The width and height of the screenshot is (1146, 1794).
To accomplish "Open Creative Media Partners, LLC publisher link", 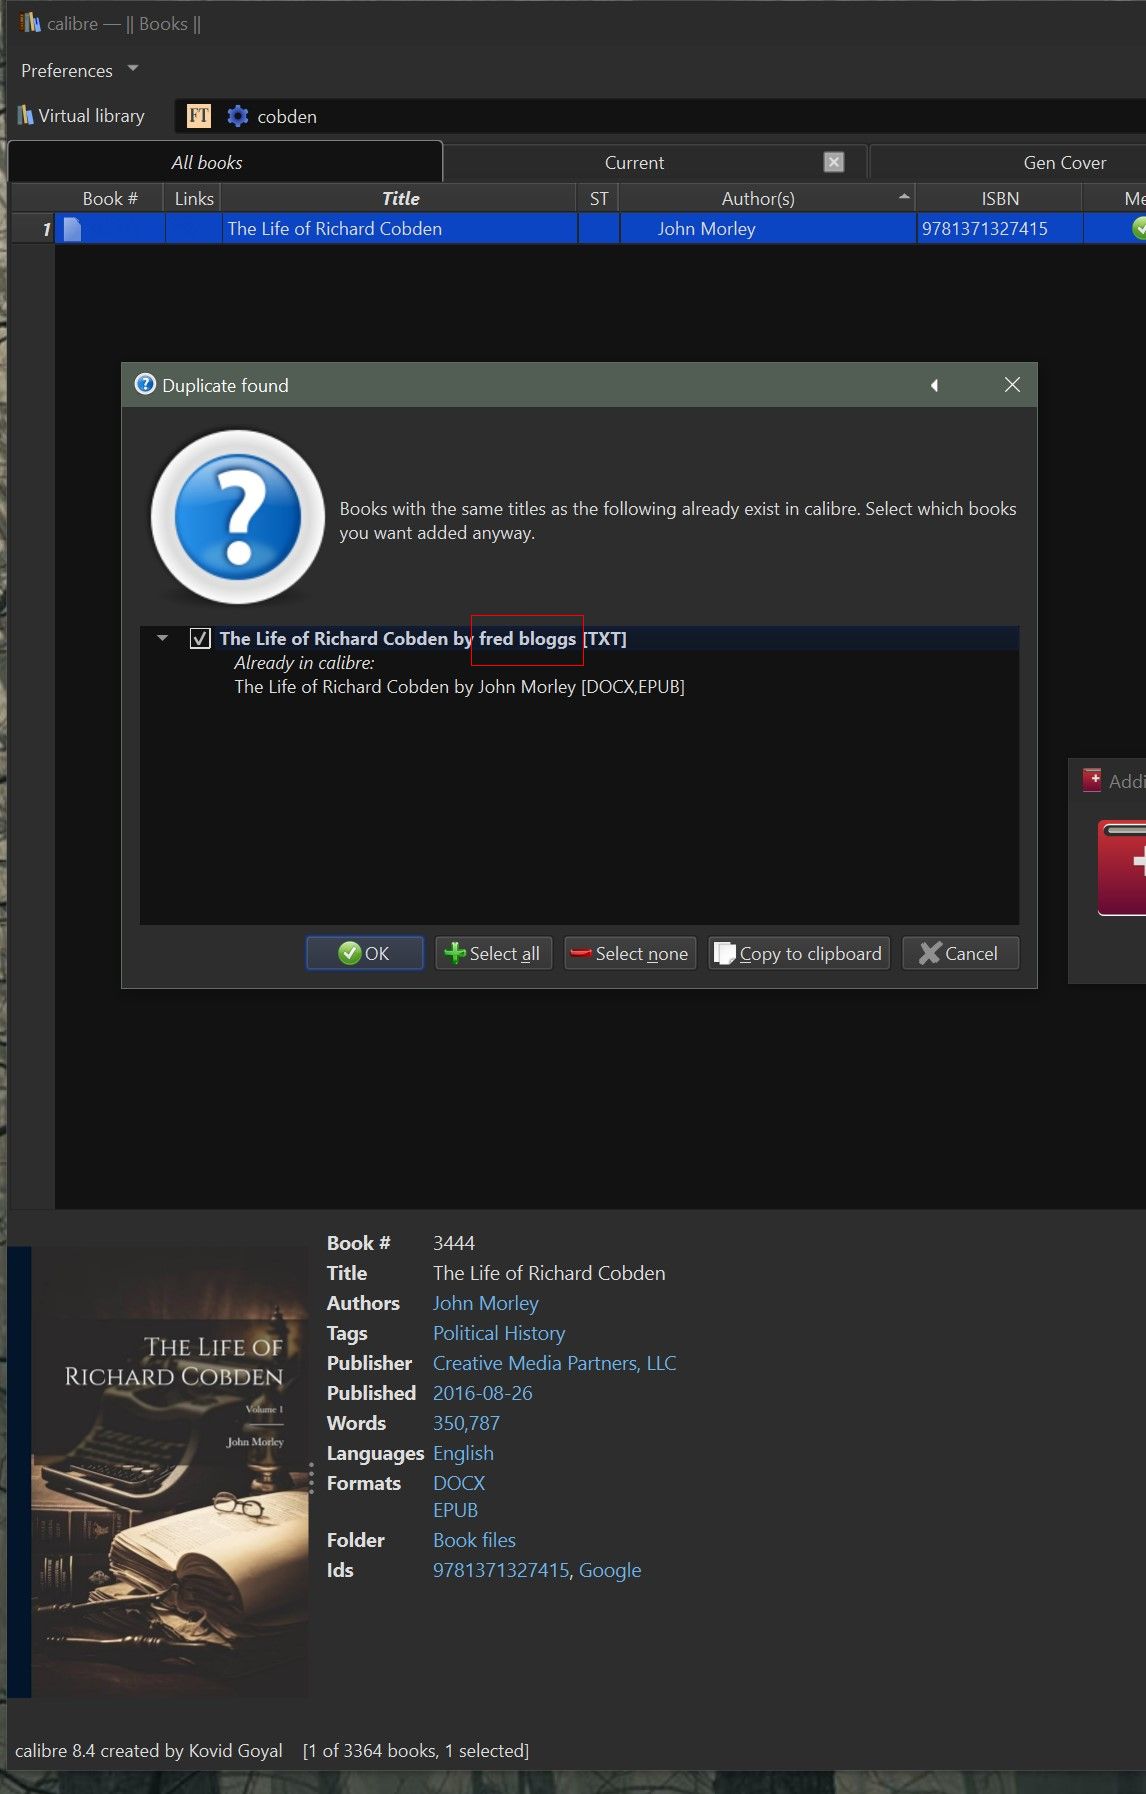I will click(554, 1363).
